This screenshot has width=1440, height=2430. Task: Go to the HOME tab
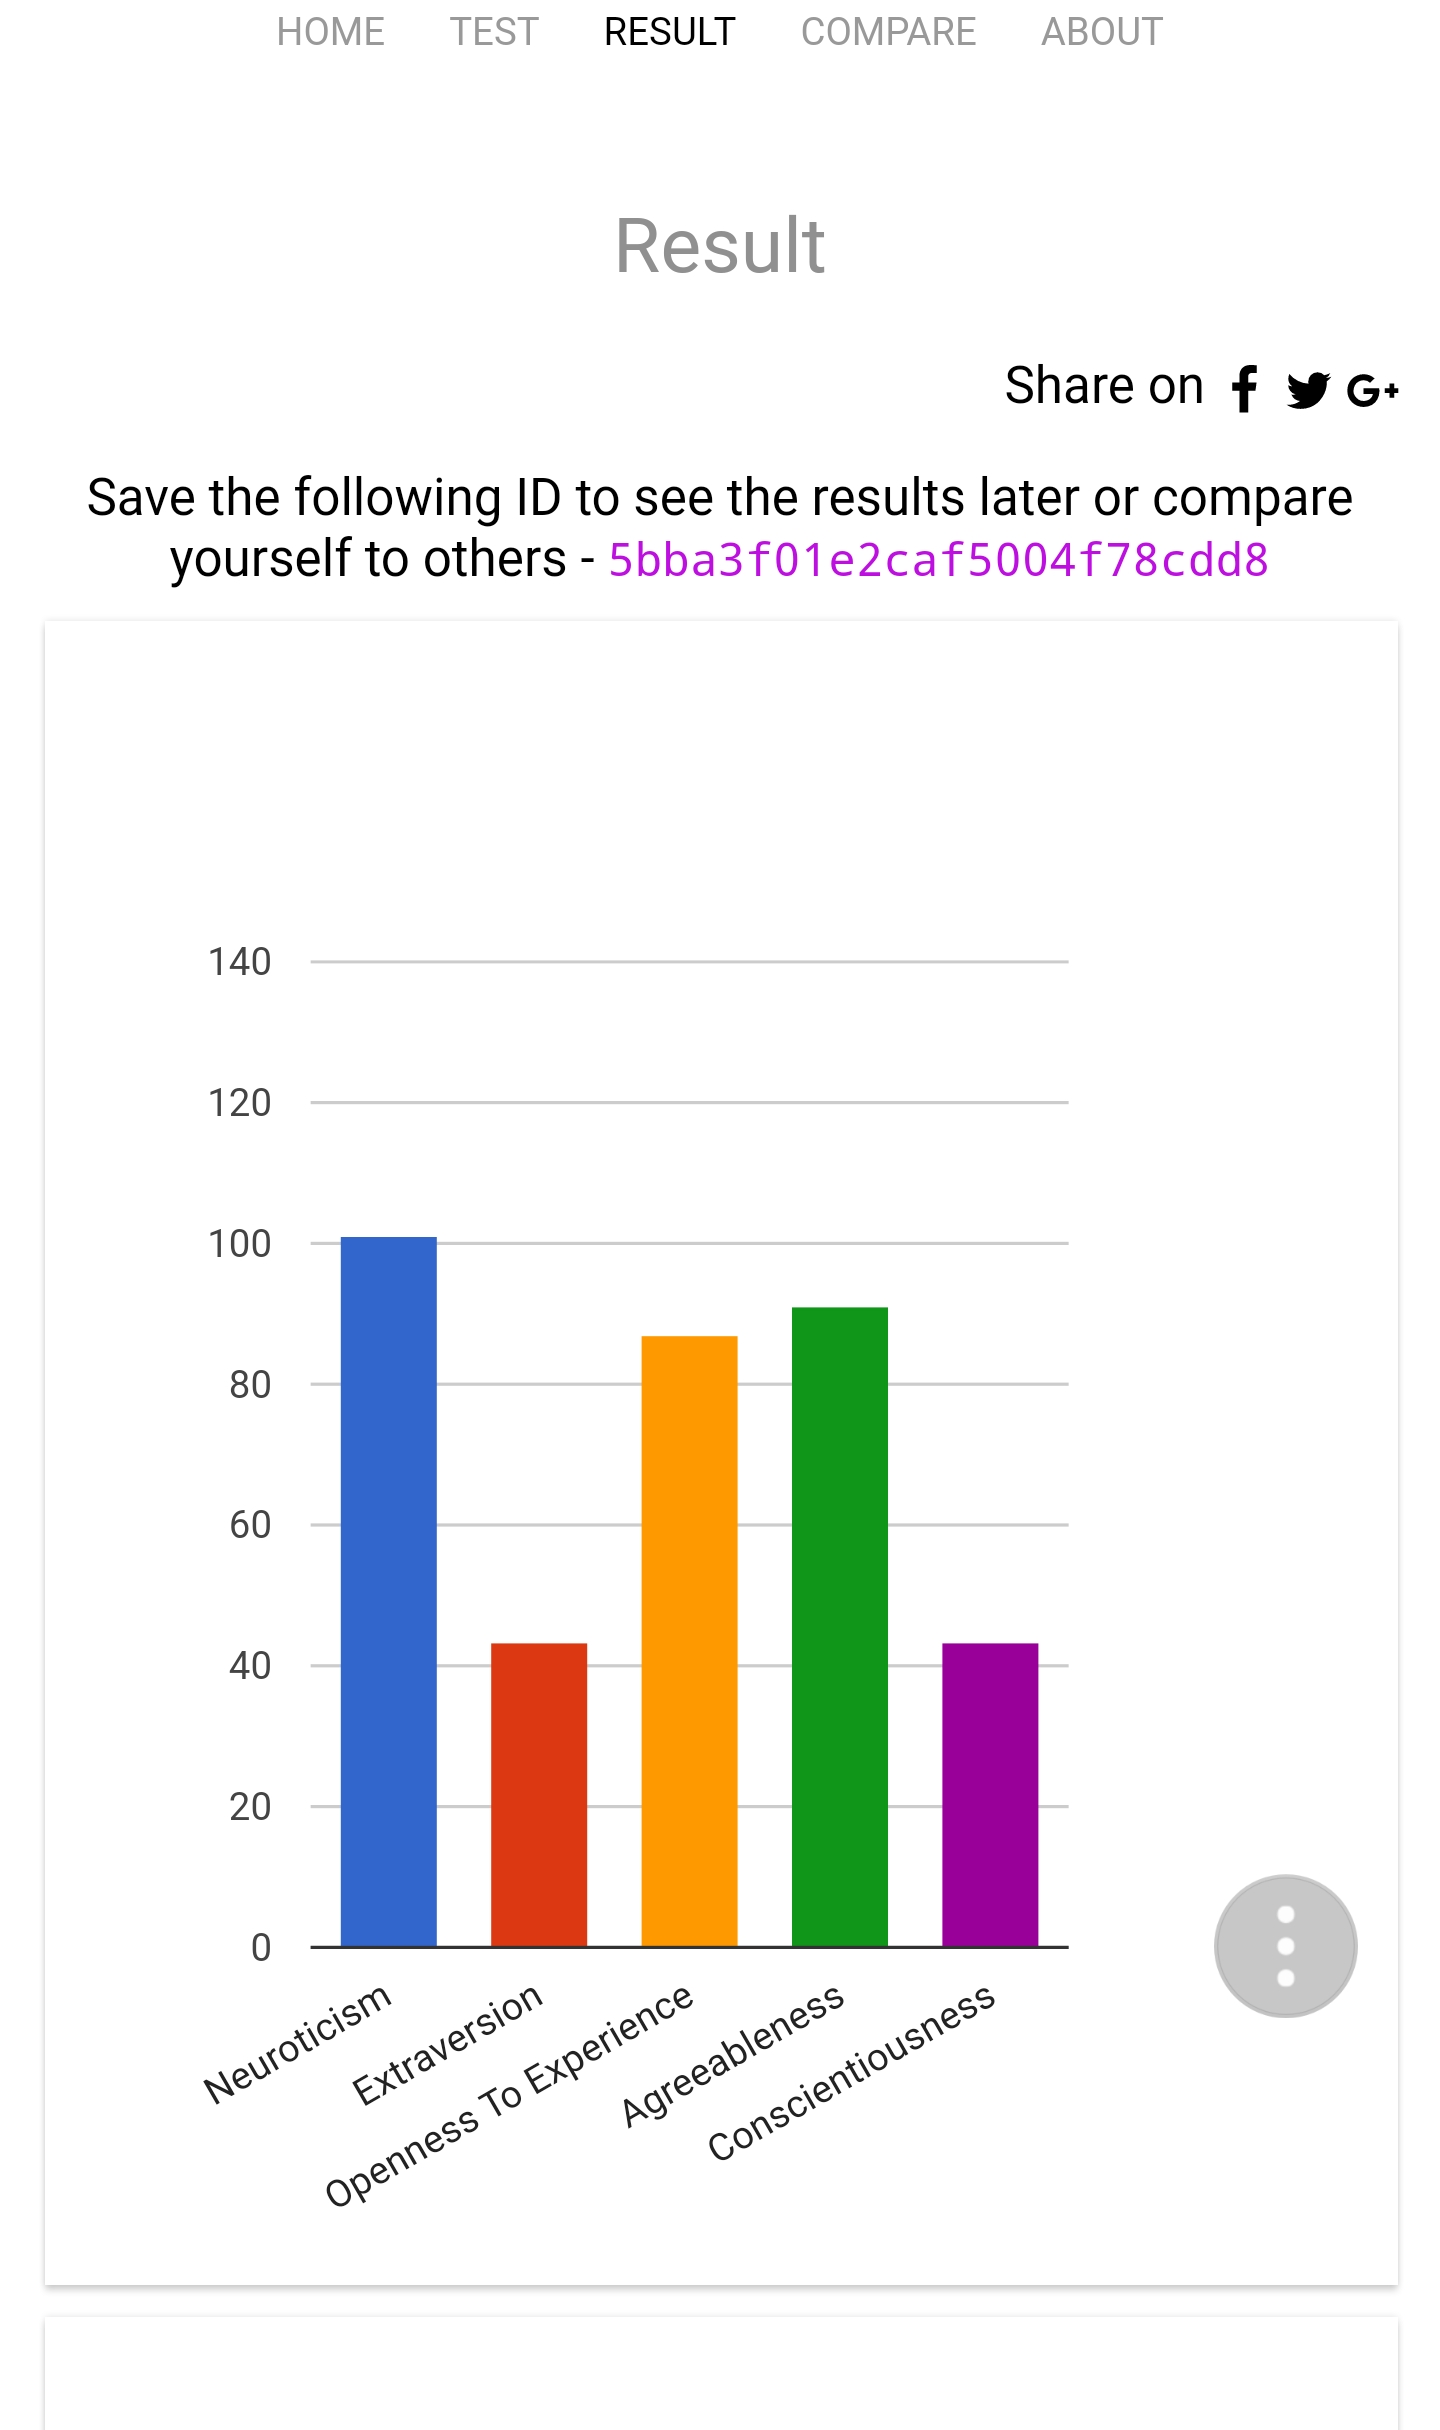331,32
